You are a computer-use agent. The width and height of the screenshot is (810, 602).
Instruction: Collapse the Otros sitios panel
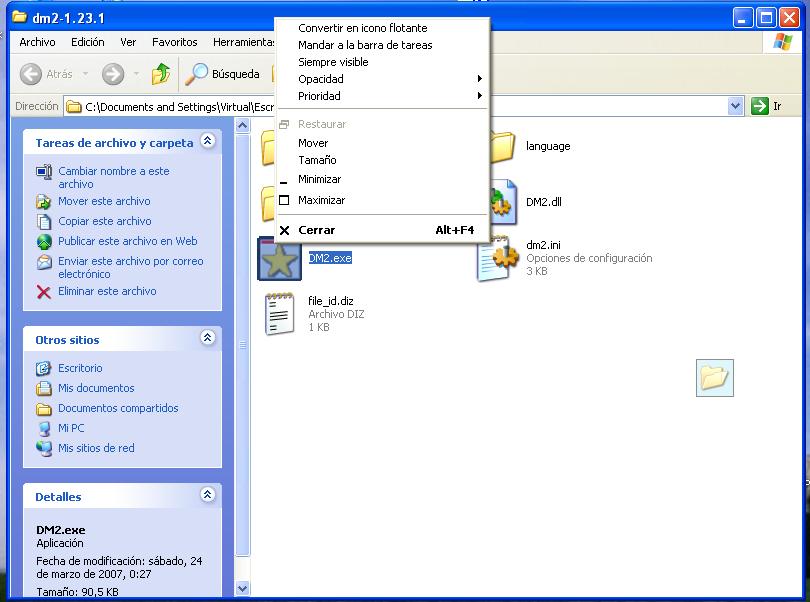click(208, 338)
